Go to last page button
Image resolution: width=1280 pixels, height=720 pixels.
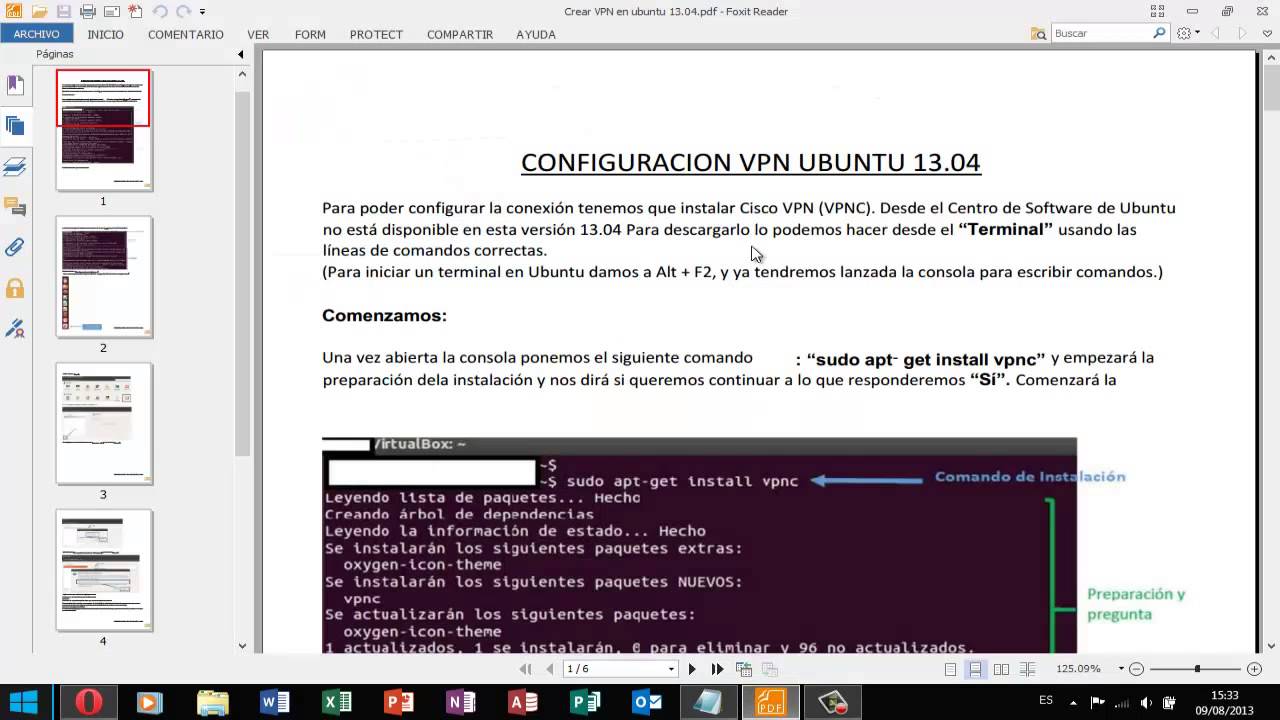717,669
